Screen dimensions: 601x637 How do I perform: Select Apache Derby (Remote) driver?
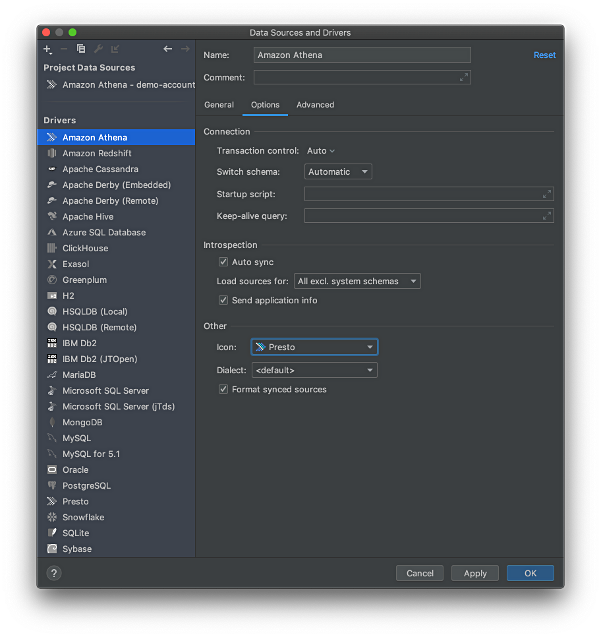(116, 201)
